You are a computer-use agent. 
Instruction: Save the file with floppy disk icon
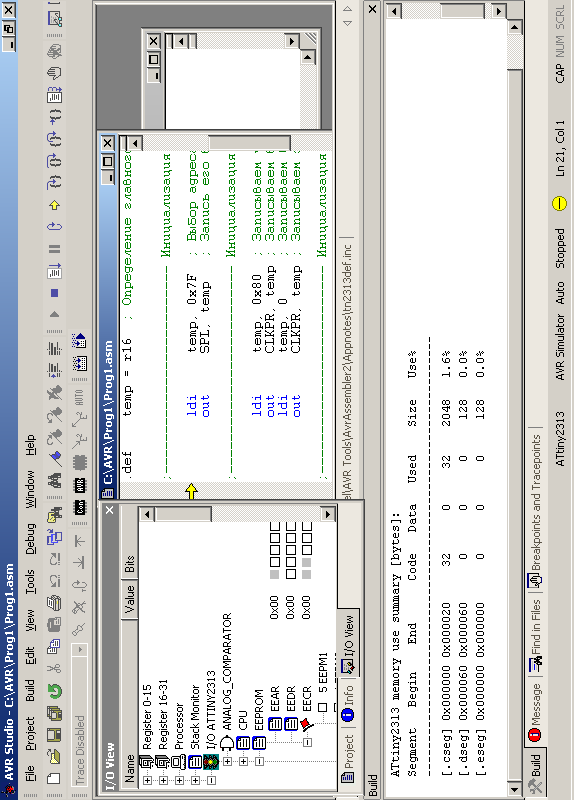(x=54, y=735)
